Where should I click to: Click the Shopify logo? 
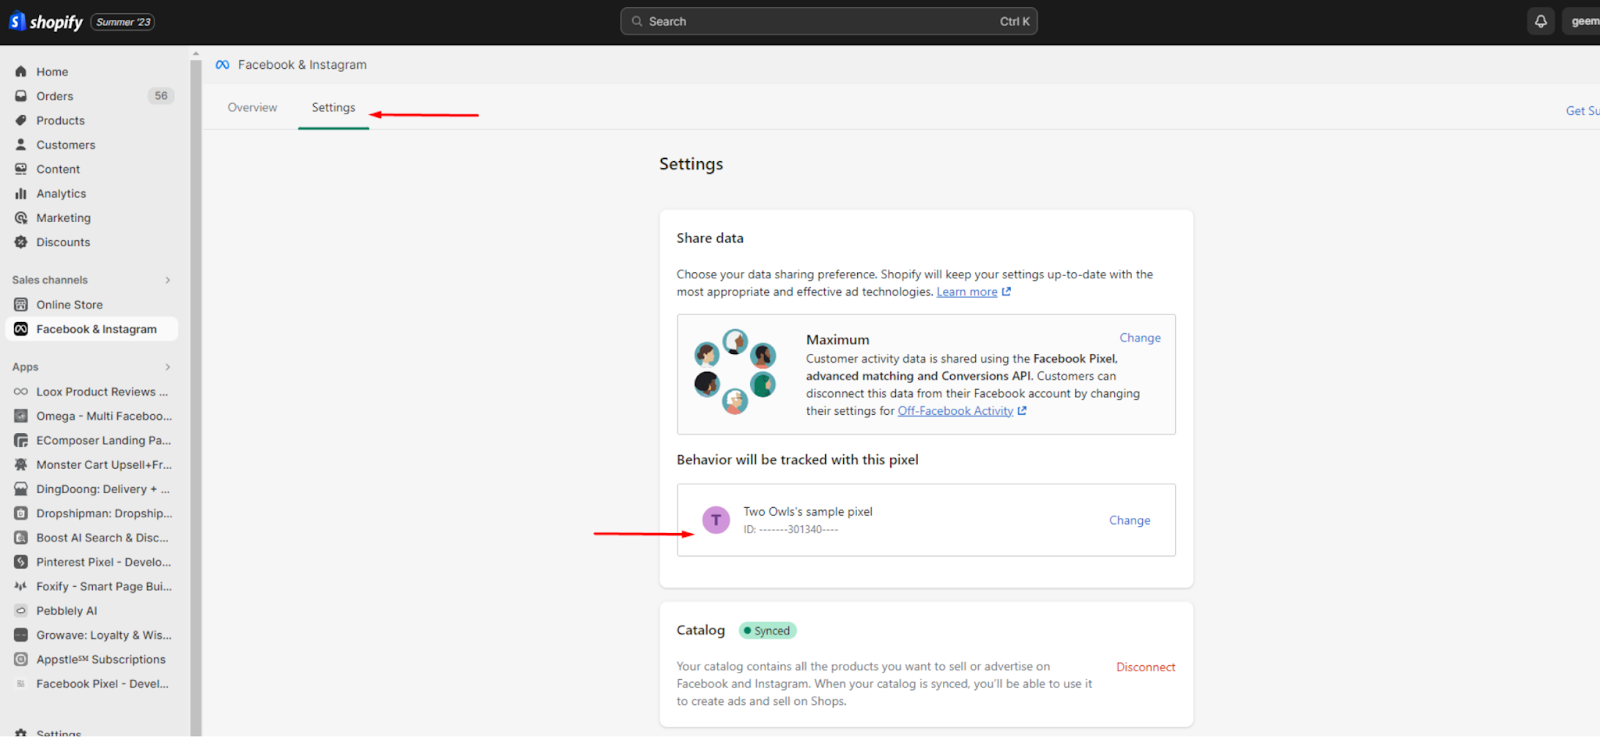pos(46,21)
